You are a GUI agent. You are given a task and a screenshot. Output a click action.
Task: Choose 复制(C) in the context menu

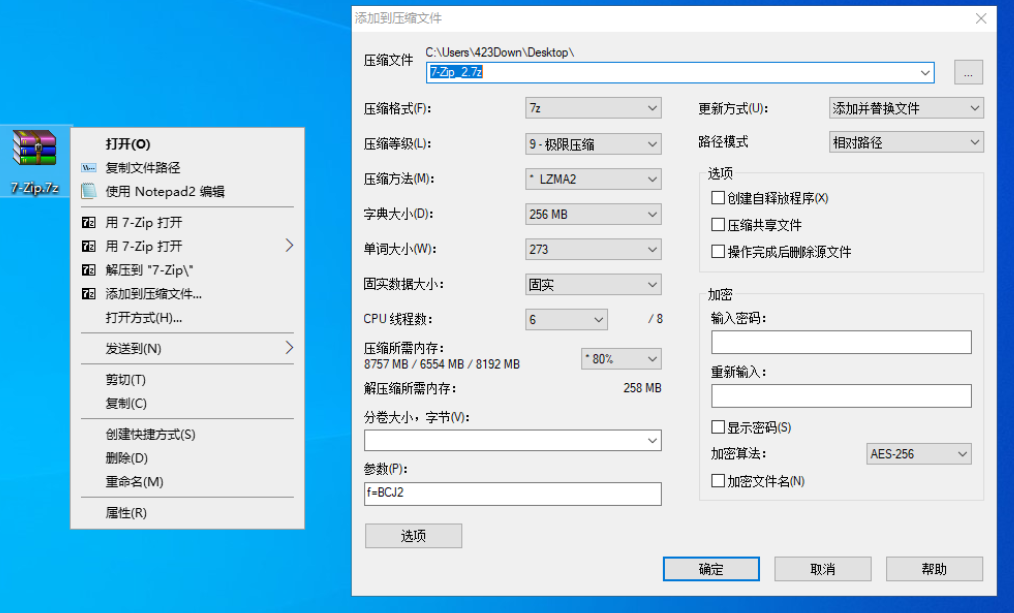[188, 403]
